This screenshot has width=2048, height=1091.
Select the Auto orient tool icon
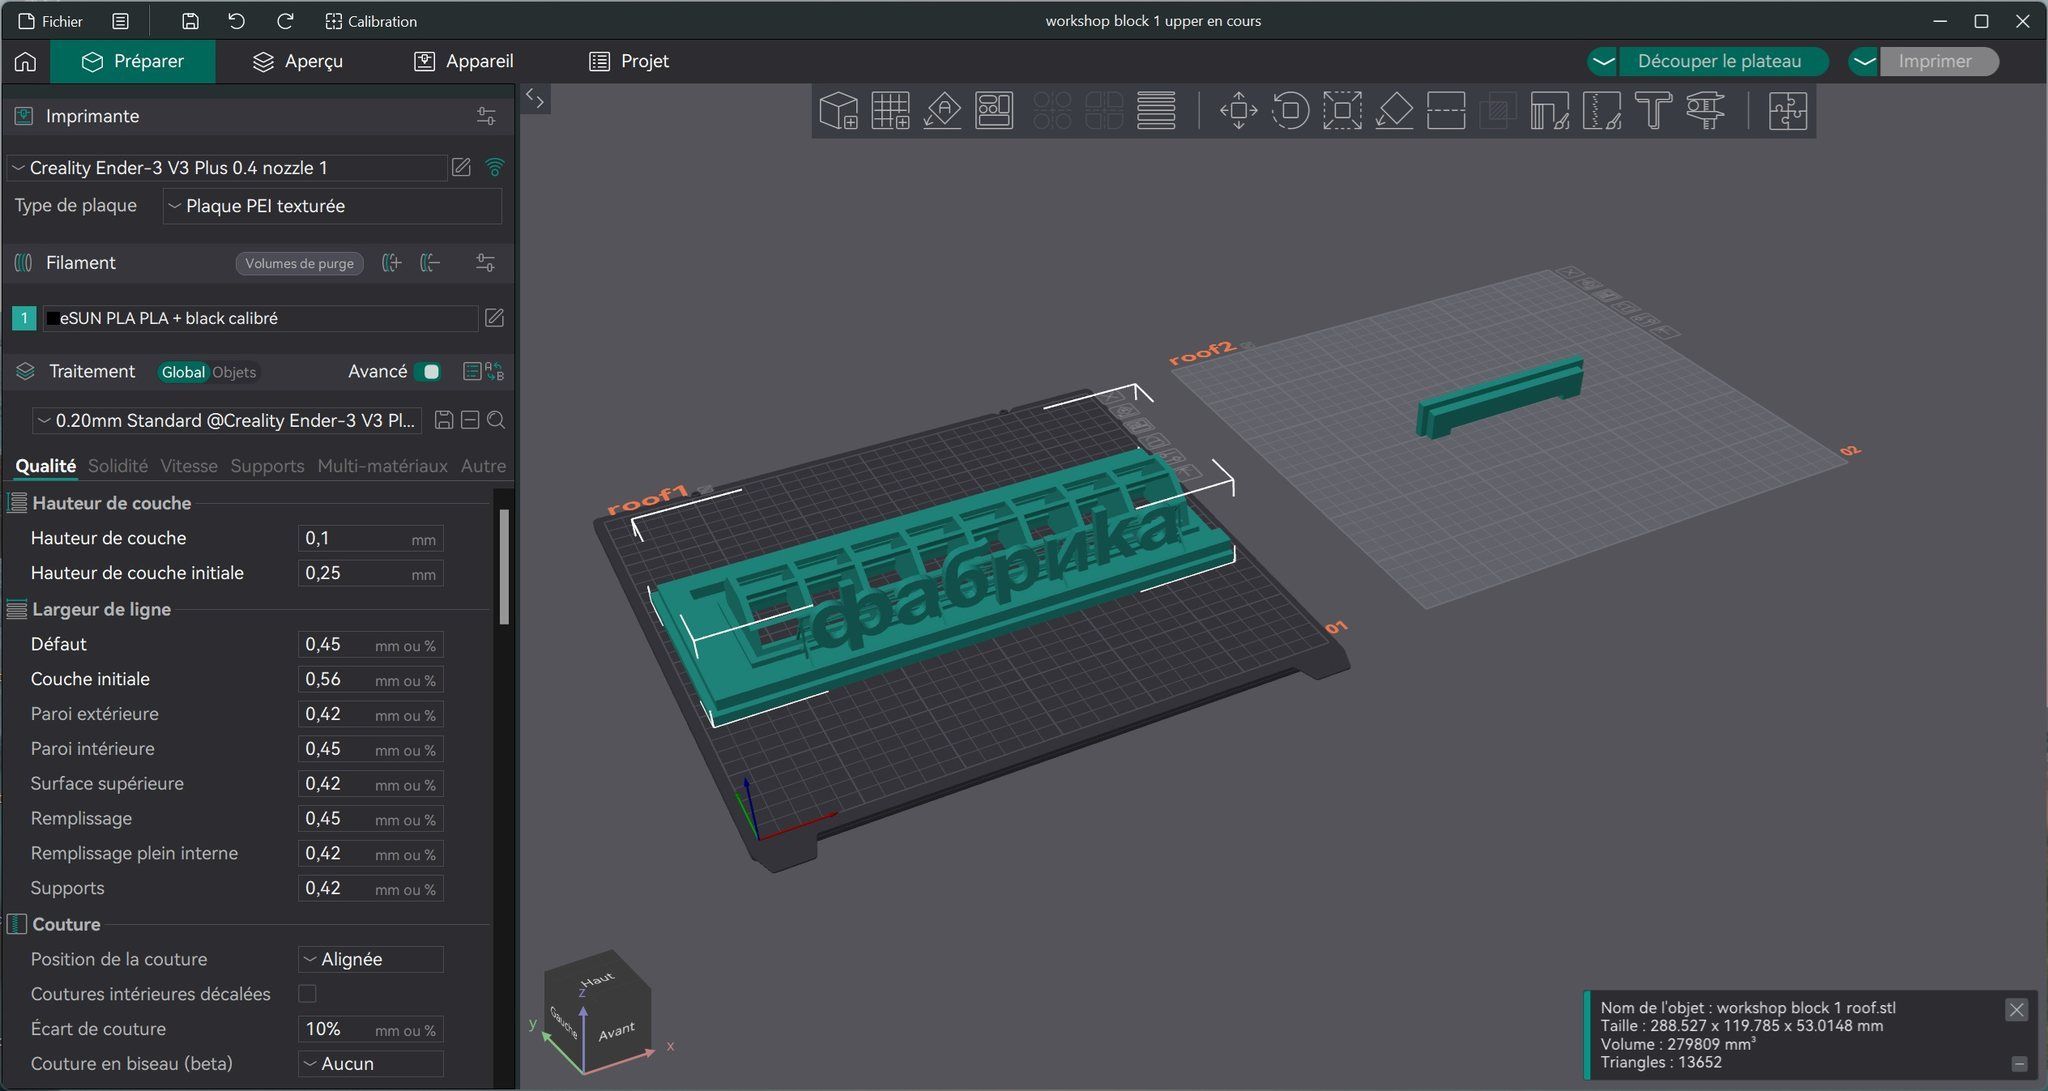pos(942,110)
